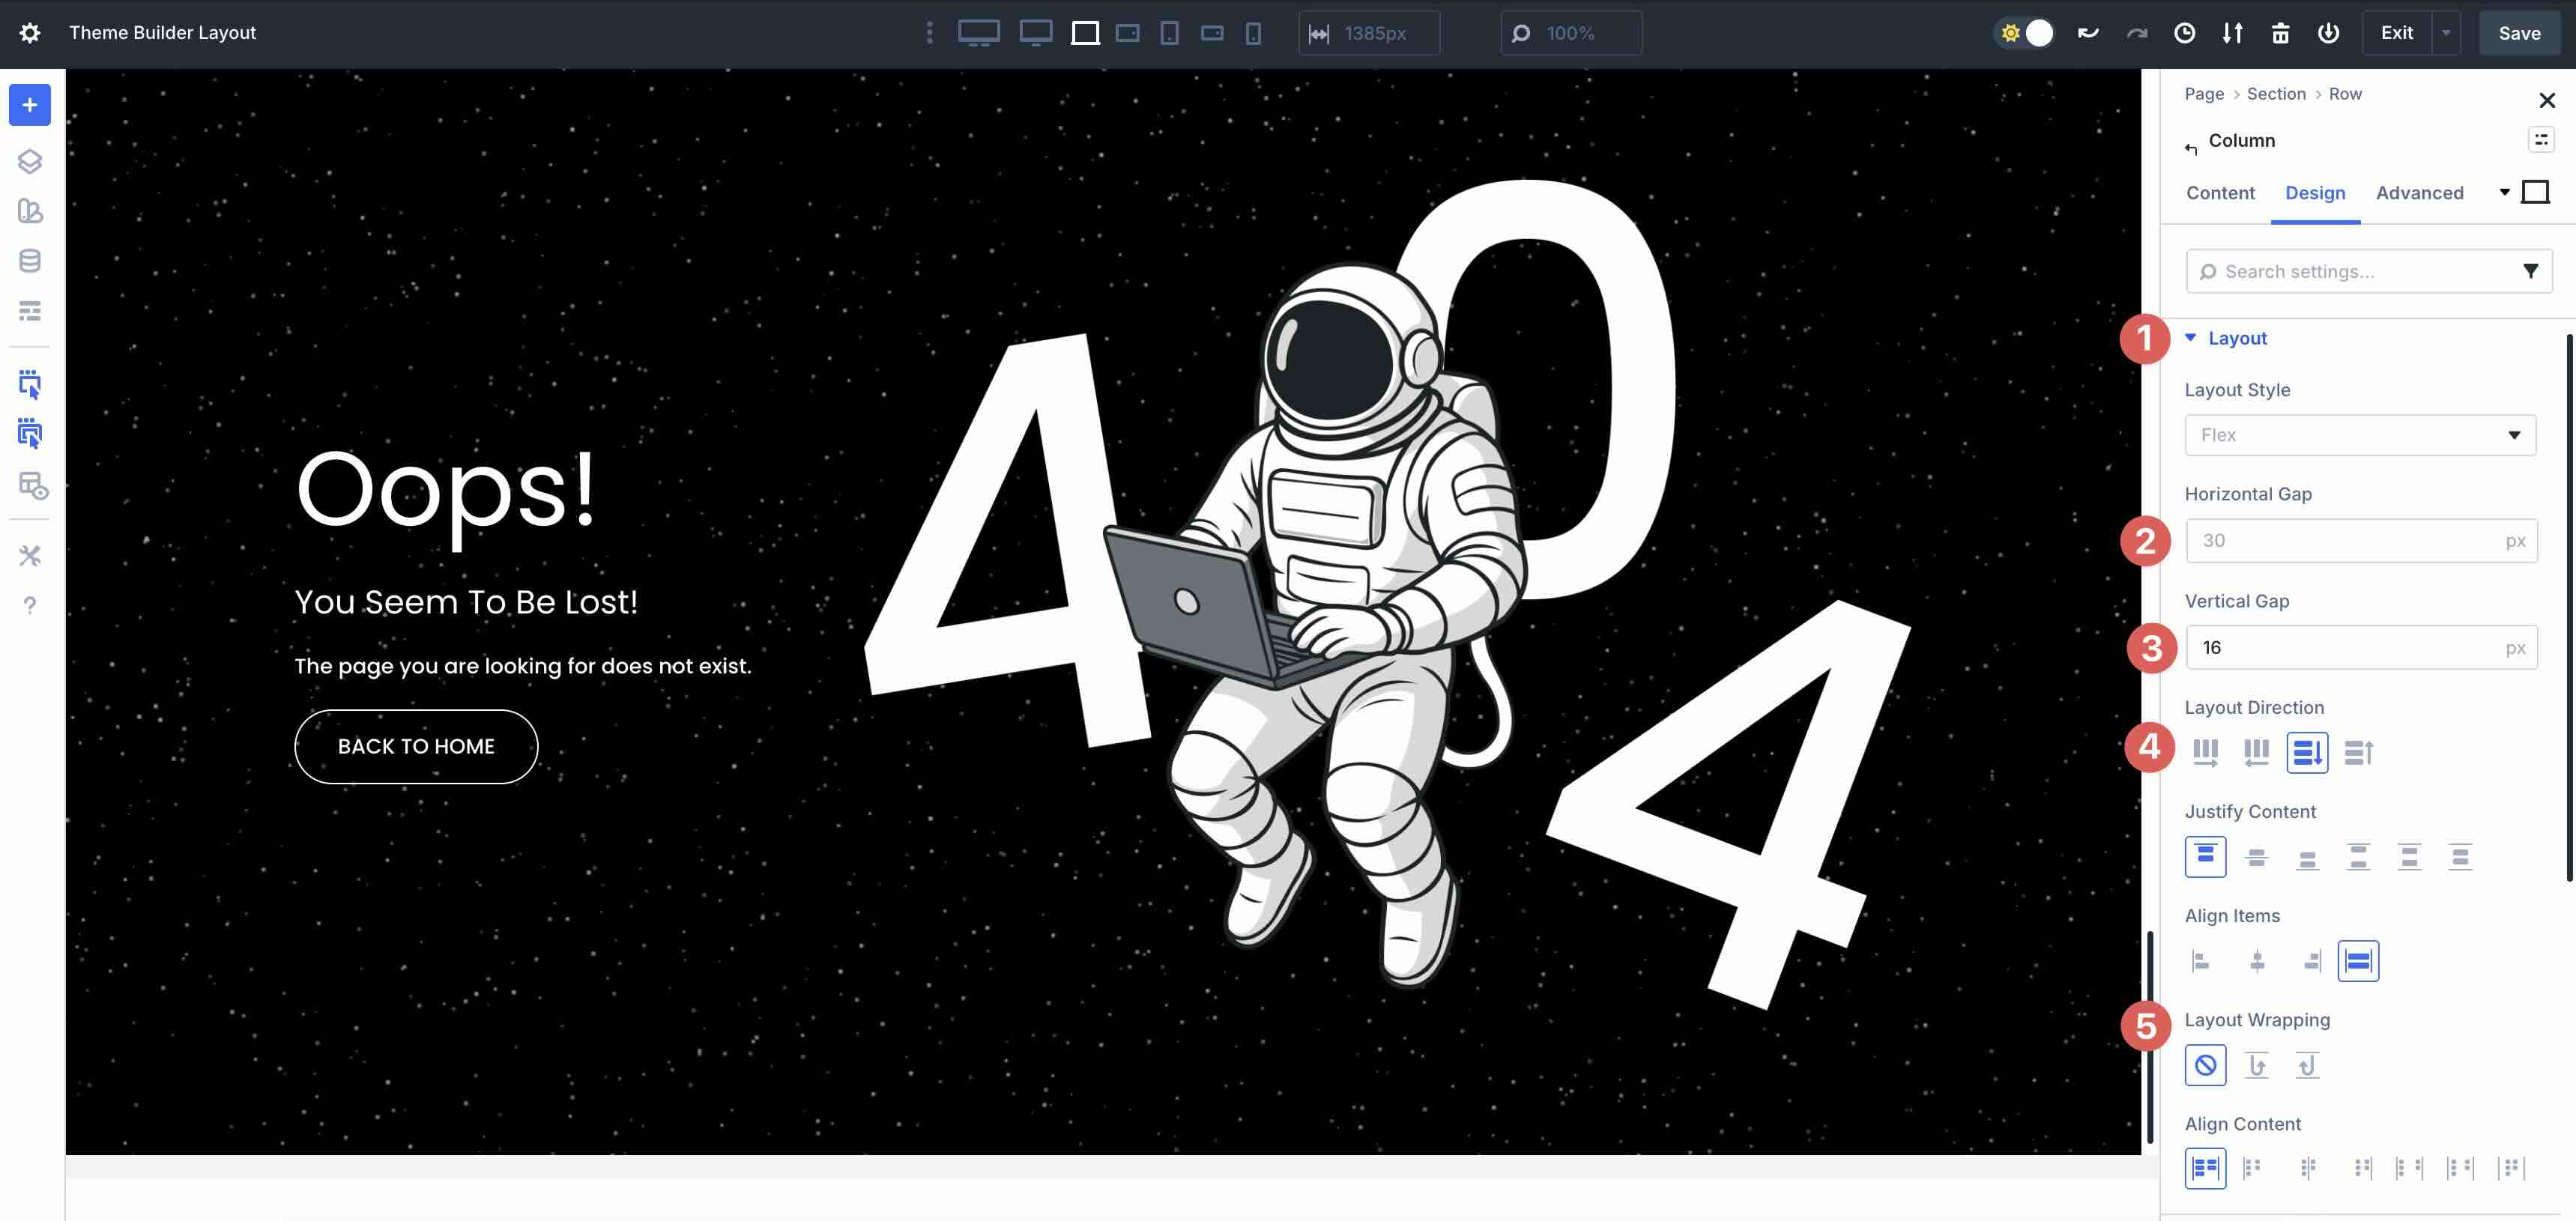This screenshot has height=1221, width=2576.
Task: Click the portability up-down arrows icon
Action: point(2232,33)
